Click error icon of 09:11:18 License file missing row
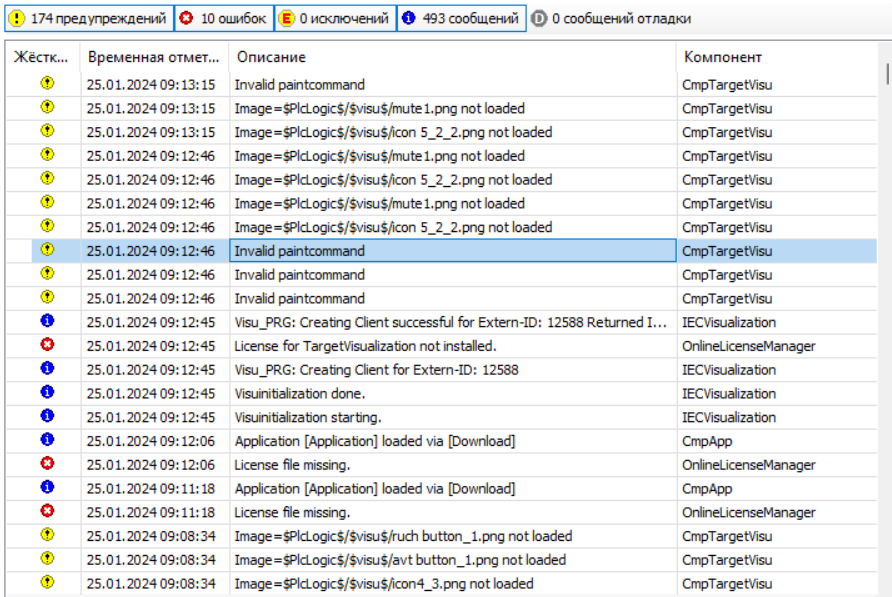 (x=47, y=512)
